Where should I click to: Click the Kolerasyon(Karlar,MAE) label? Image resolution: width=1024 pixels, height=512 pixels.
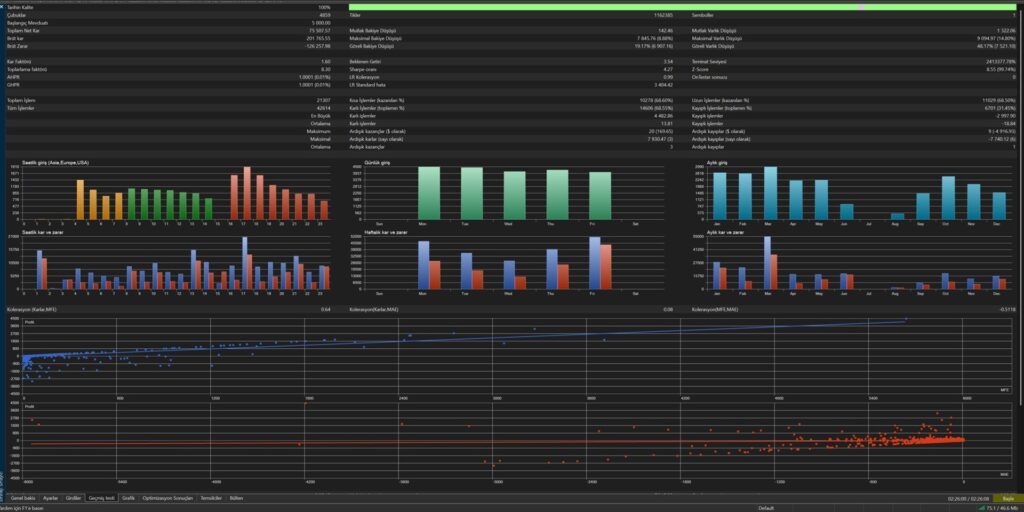(374, 309)
